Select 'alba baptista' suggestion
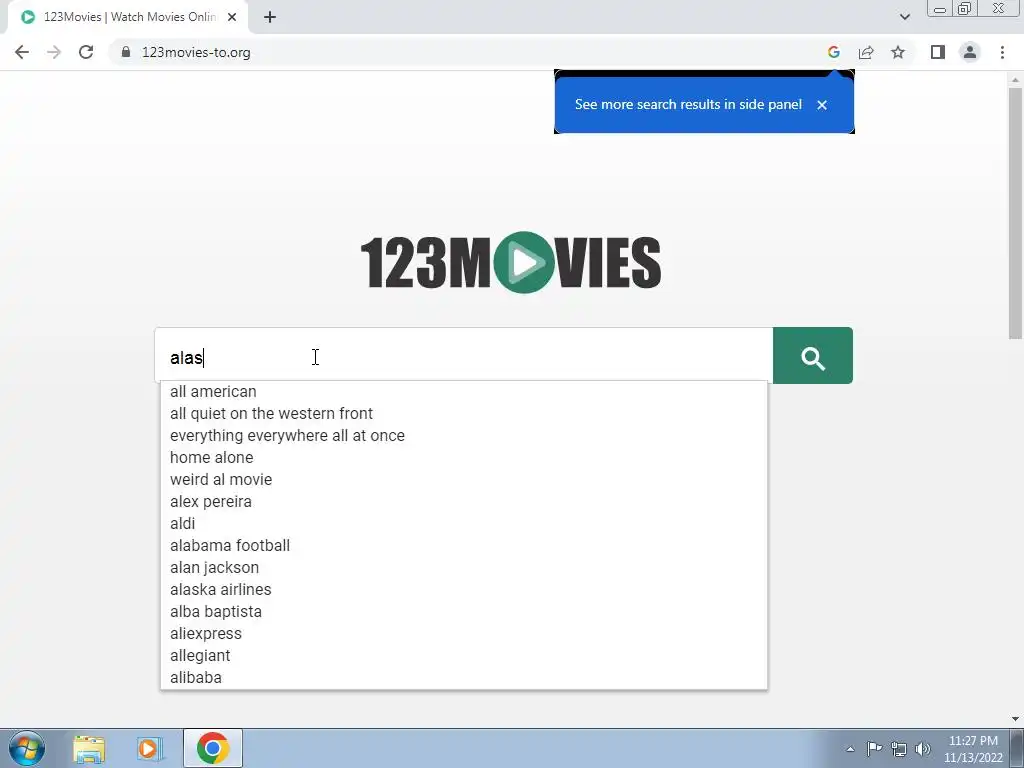The height and width of the screenshot is (768, 1024). (x=464, y=611)
